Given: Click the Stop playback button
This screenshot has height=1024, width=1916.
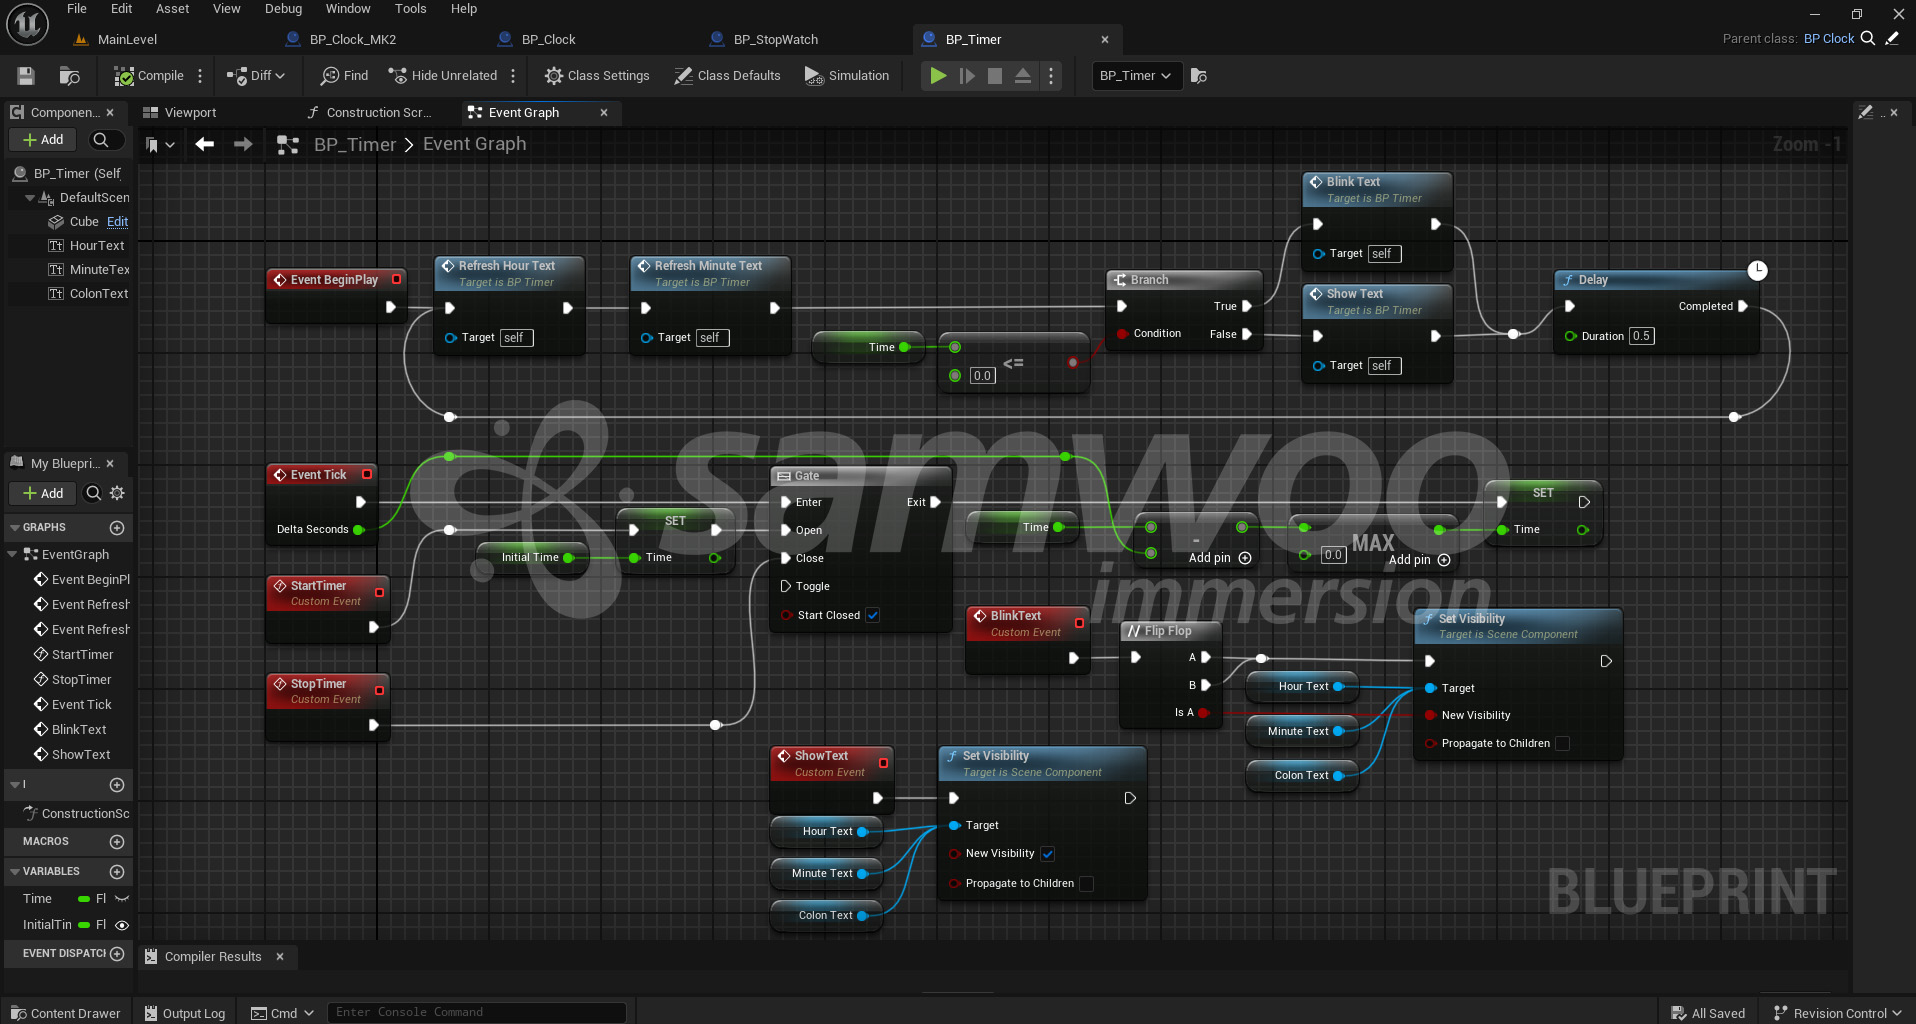Looking at the screenshot, I should click(x=995, y=76).
